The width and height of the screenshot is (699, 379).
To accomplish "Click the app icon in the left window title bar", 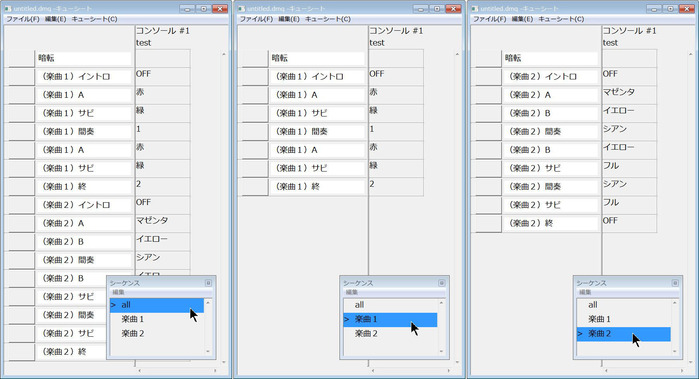I will [x=9, y=8].
